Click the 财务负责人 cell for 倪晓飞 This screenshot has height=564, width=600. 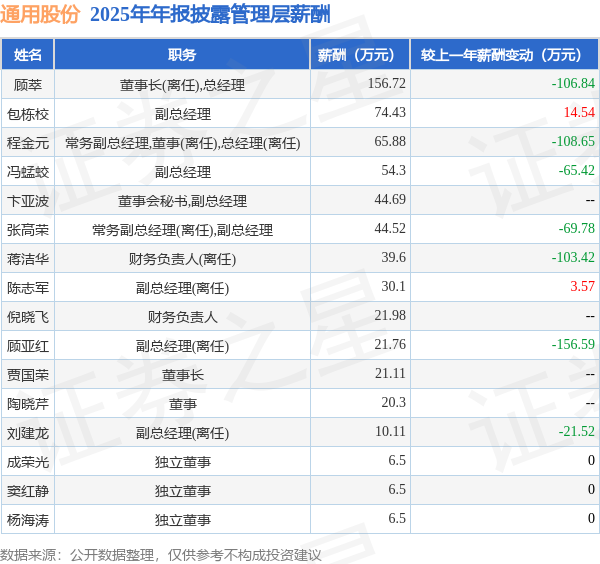click(182, 317)
